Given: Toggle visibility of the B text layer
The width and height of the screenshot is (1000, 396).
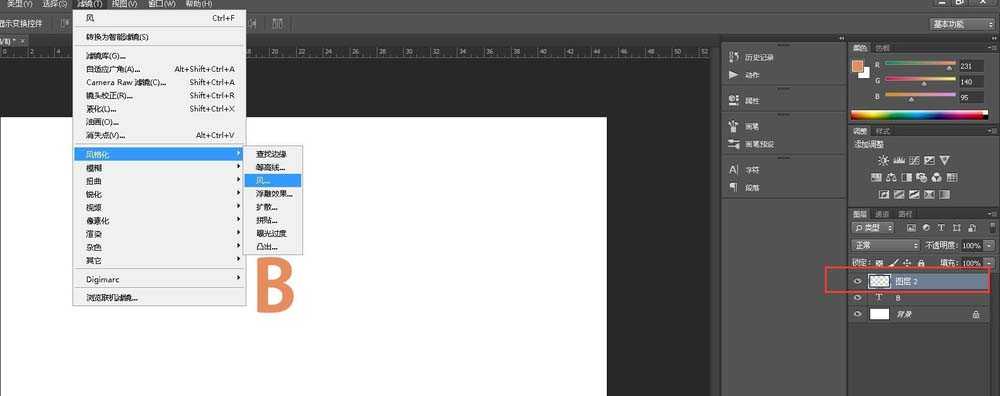Looking at the screenshot, I should point(858,298).
